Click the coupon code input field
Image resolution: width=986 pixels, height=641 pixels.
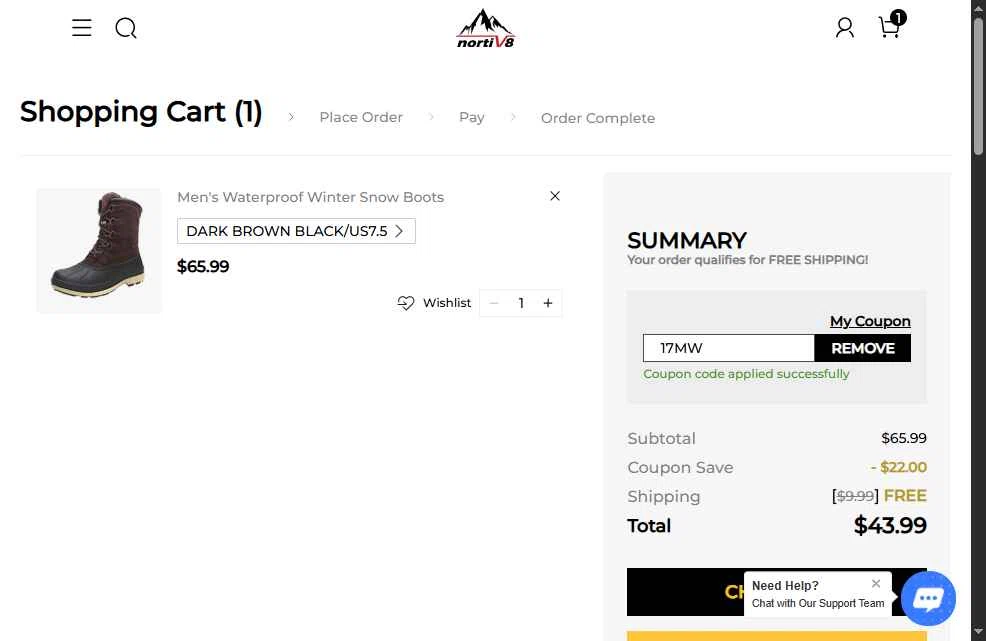coord(728,348)
